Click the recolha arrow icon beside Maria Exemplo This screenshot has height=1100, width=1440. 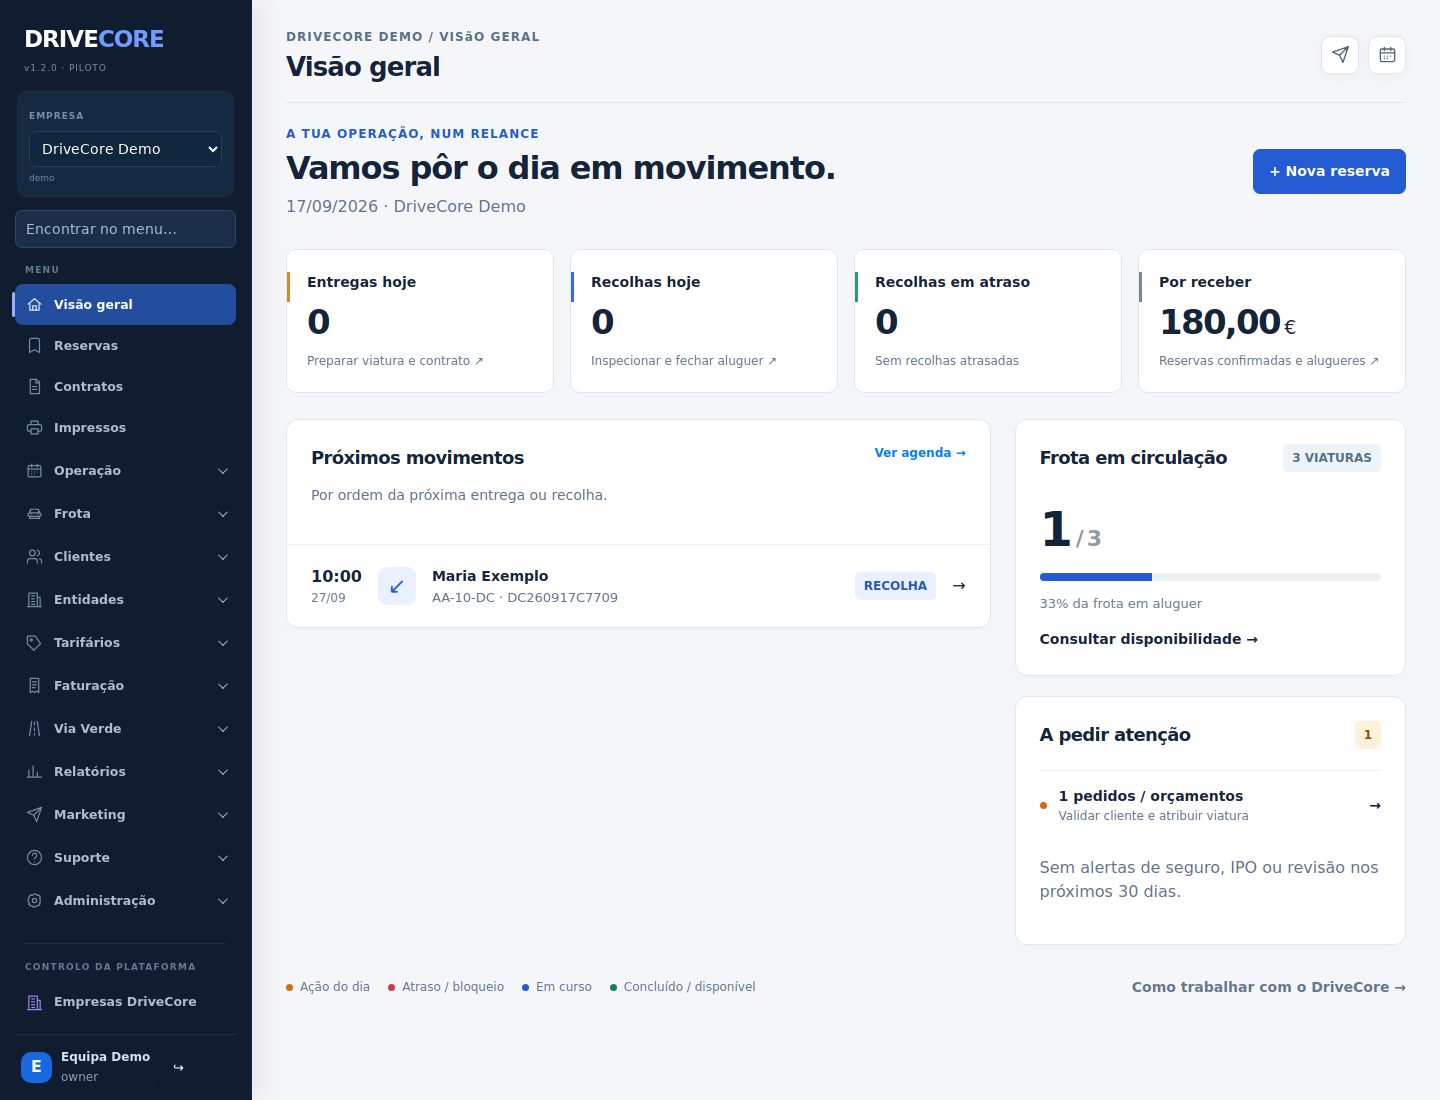tap(397, 586)
